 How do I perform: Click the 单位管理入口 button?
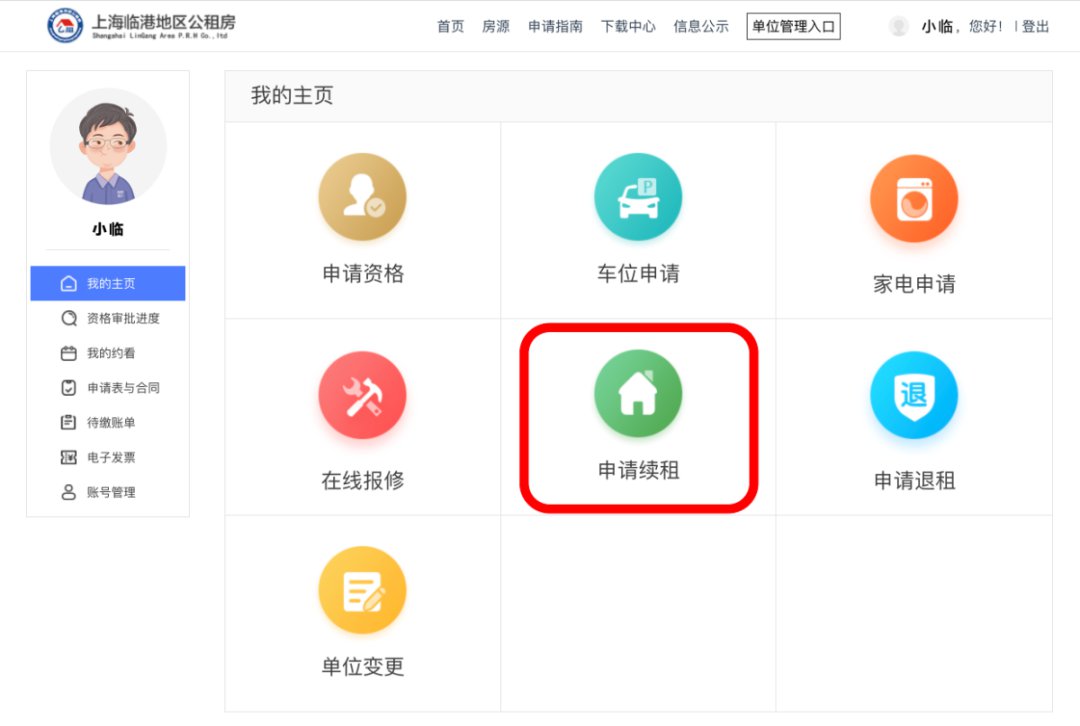793,26
